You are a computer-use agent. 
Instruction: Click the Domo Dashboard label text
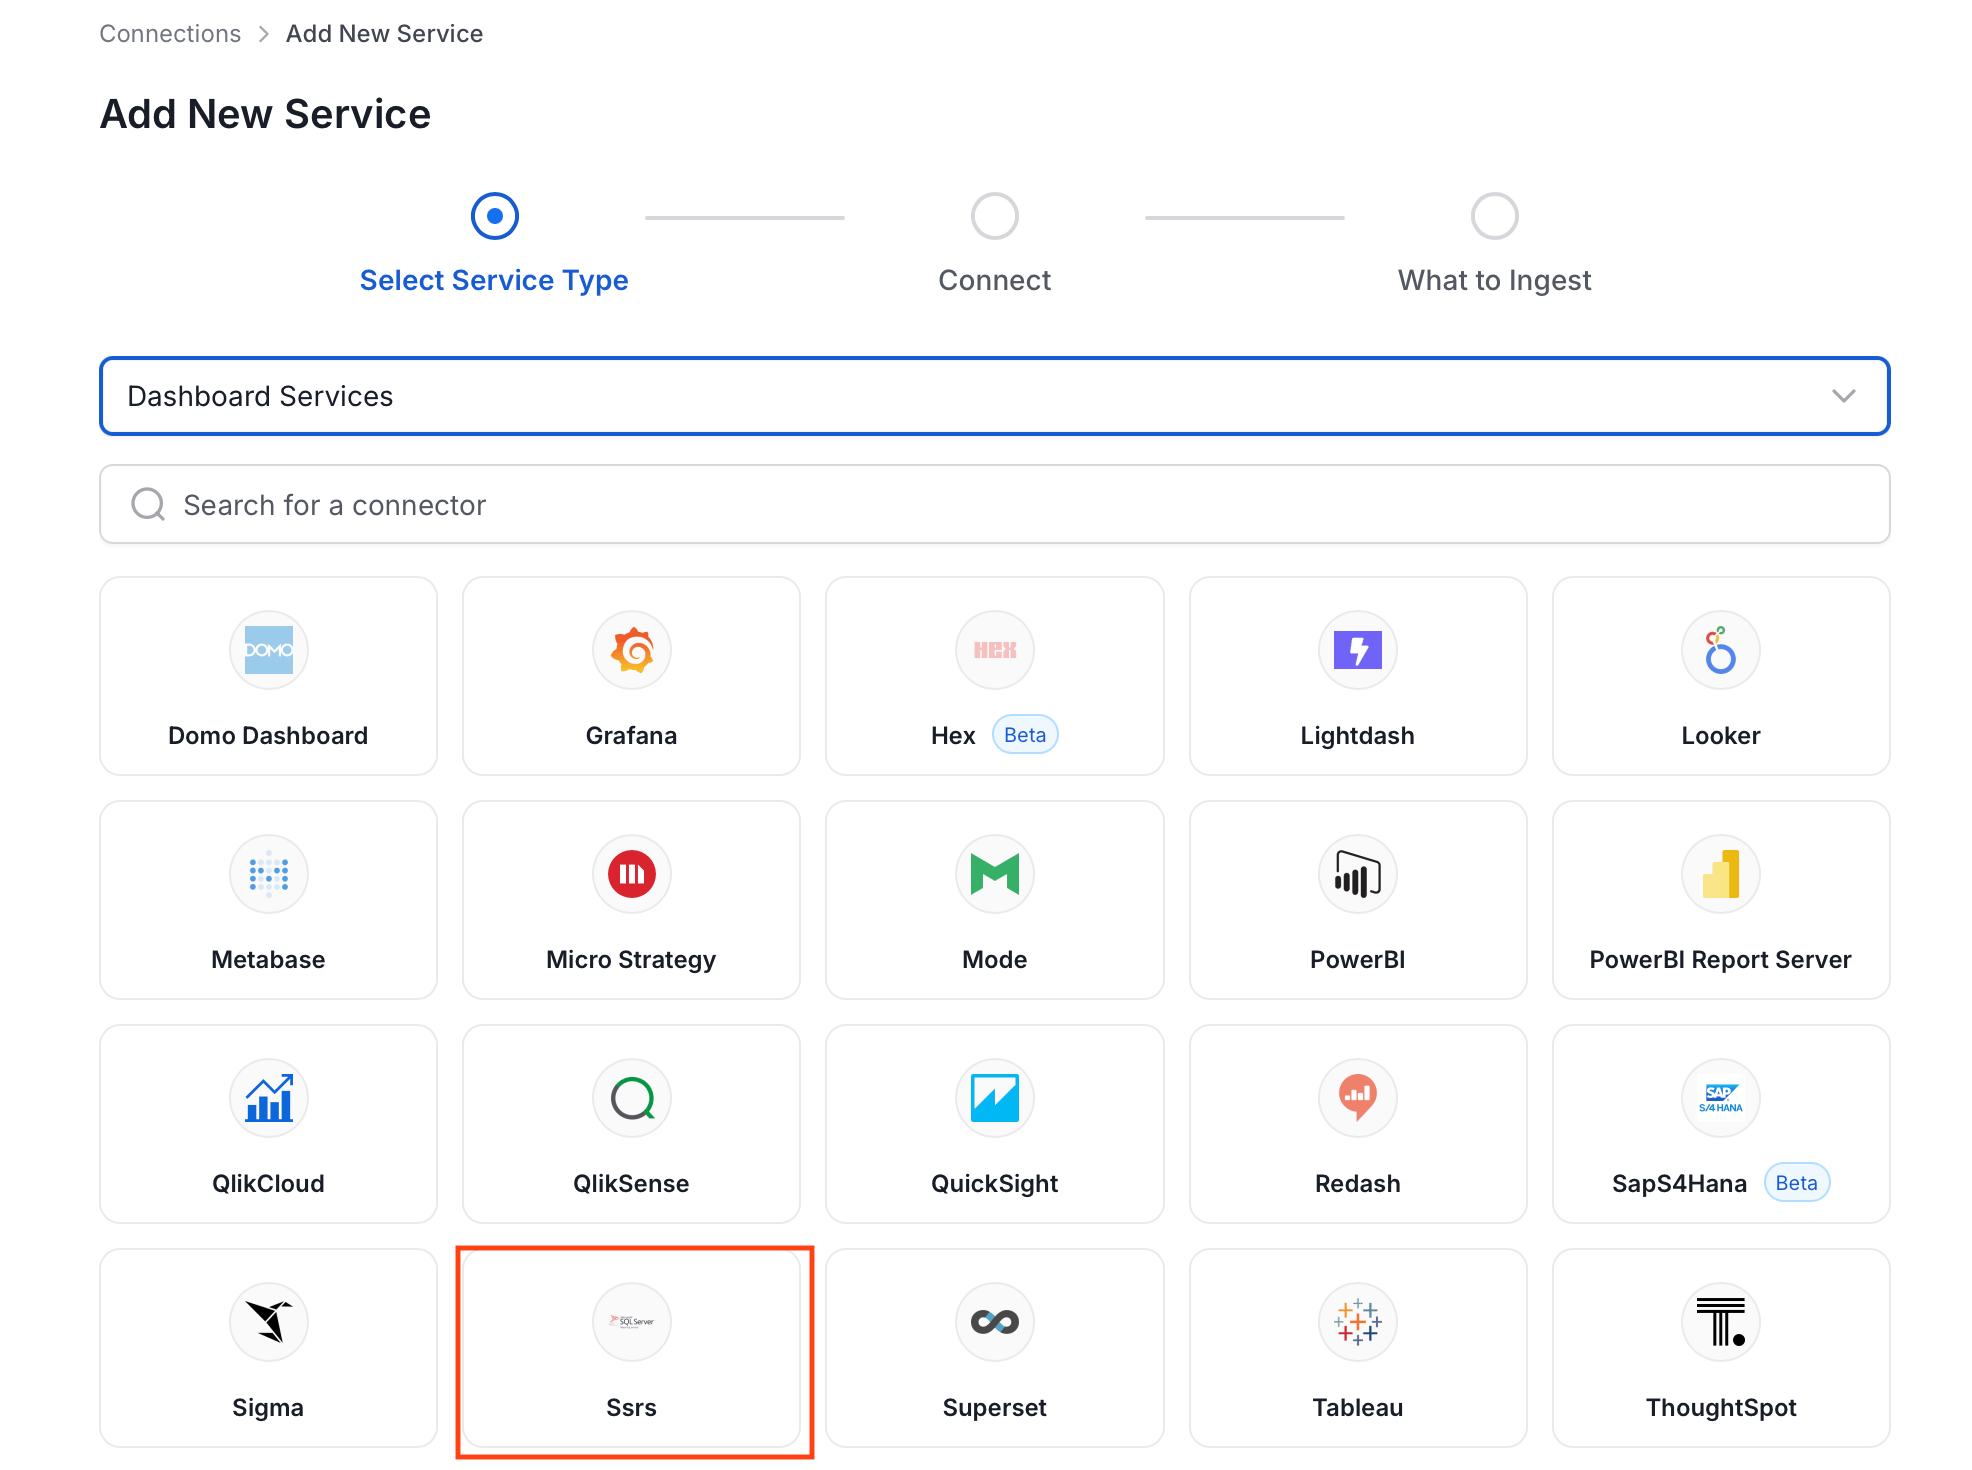click(268, 736)
